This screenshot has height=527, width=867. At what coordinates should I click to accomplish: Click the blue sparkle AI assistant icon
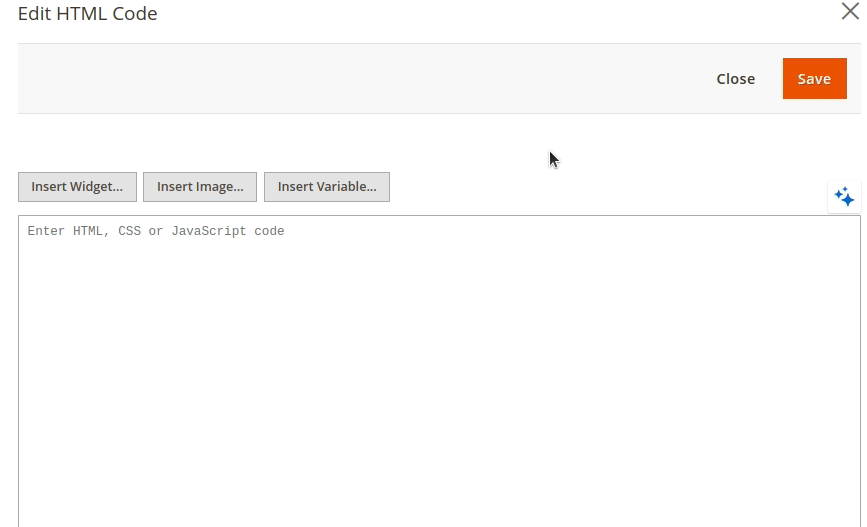point(844,197)
